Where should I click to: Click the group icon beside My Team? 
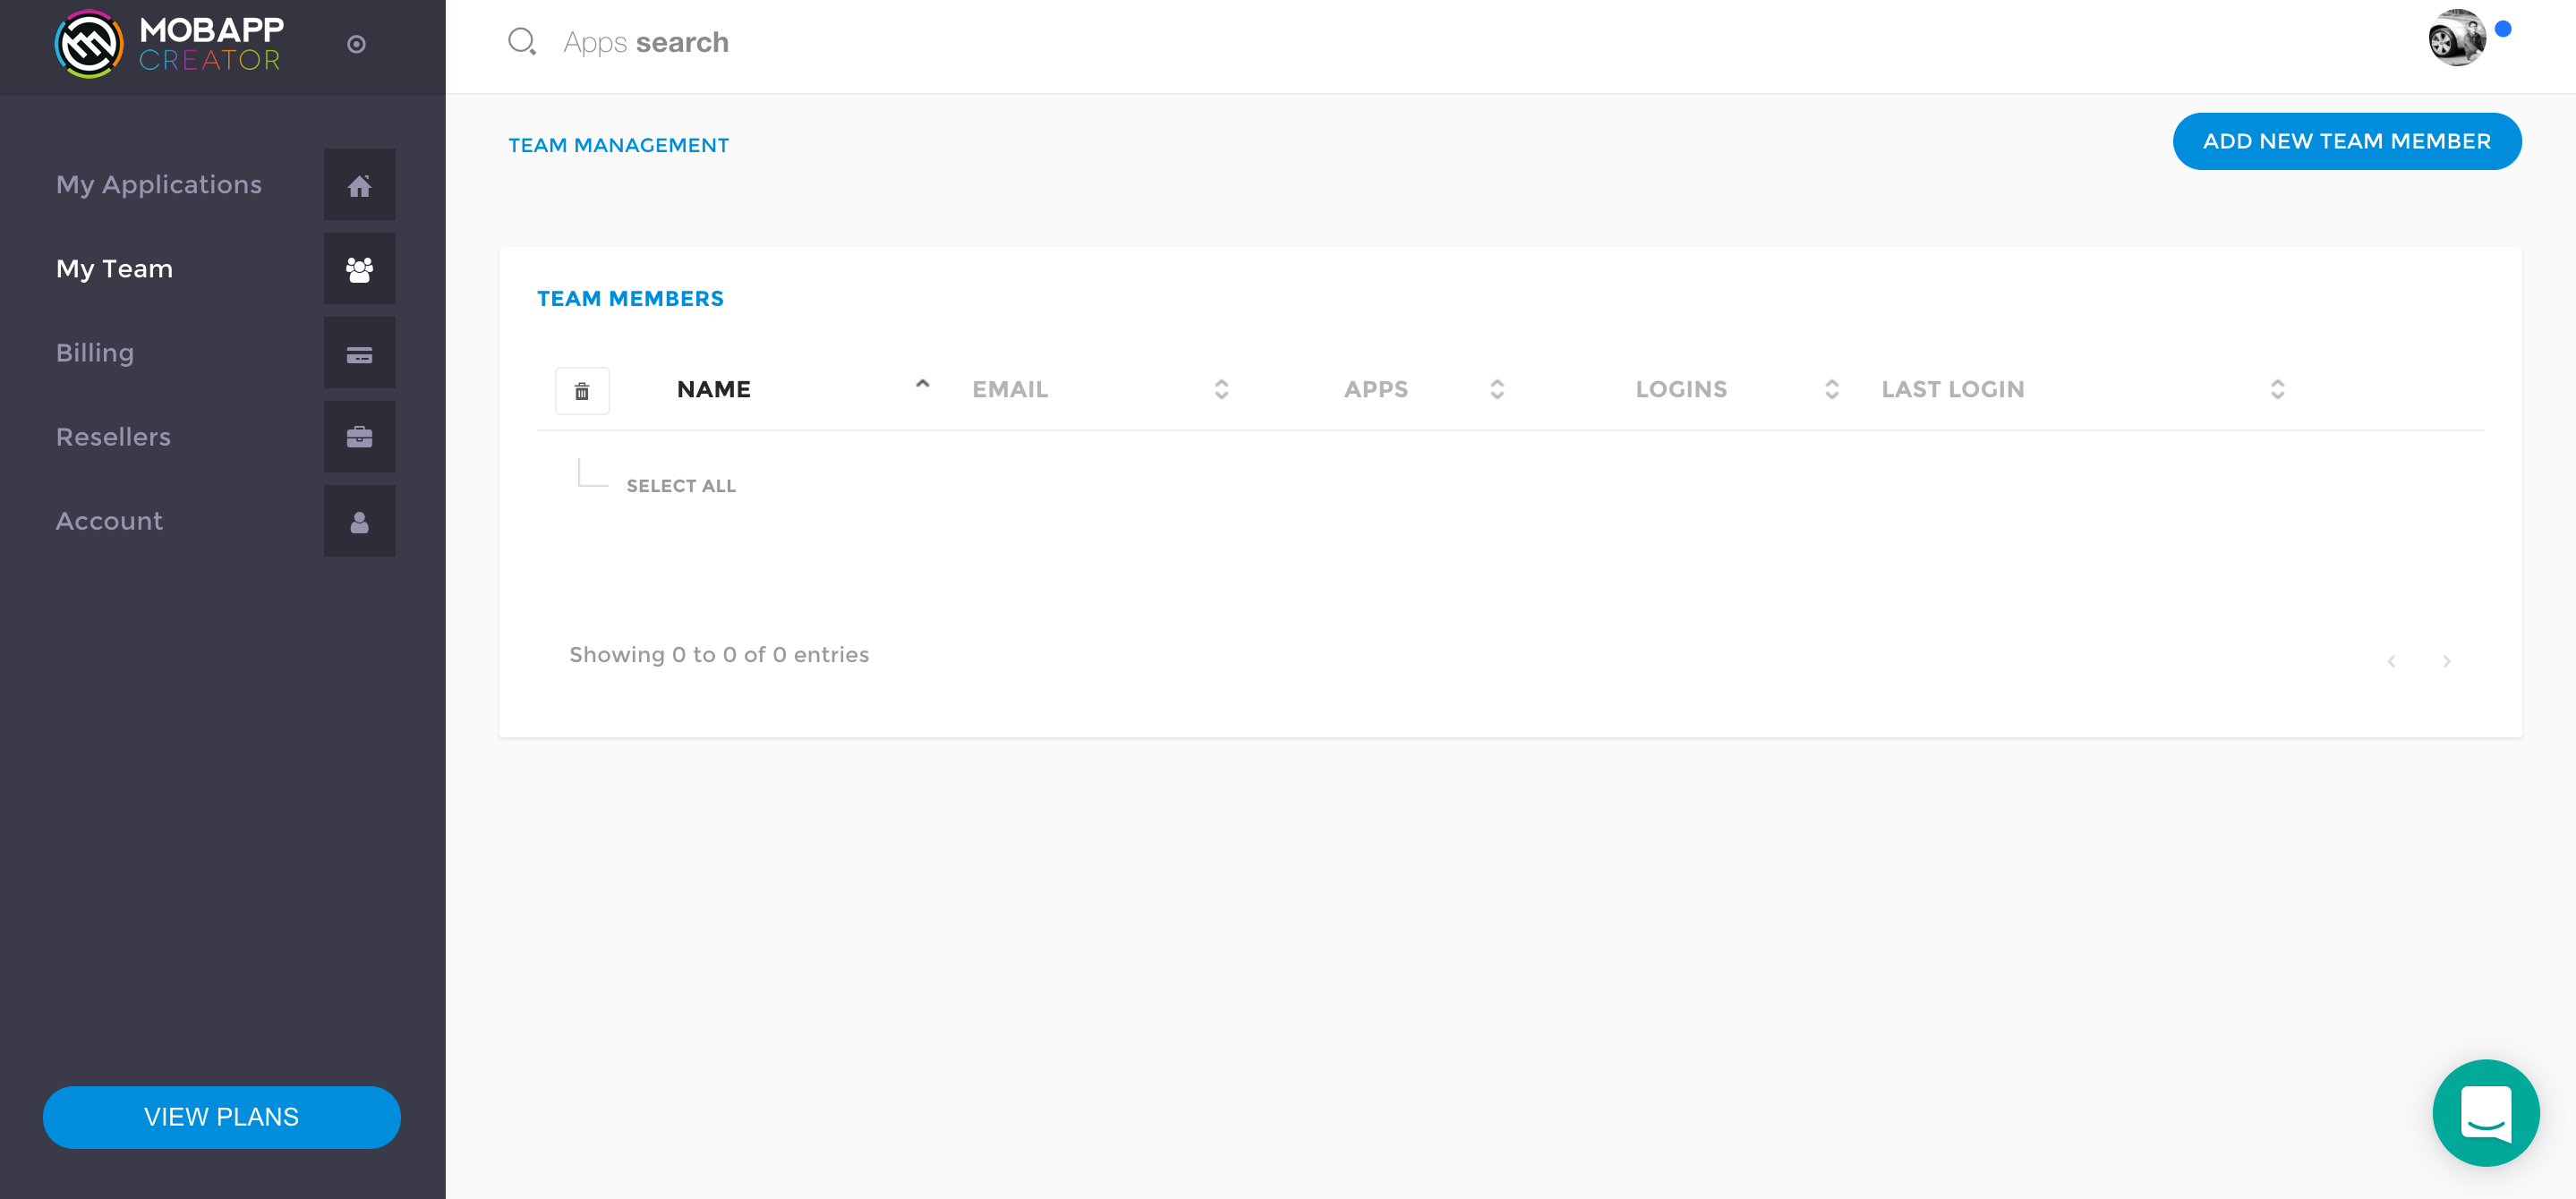coord(359,269)
